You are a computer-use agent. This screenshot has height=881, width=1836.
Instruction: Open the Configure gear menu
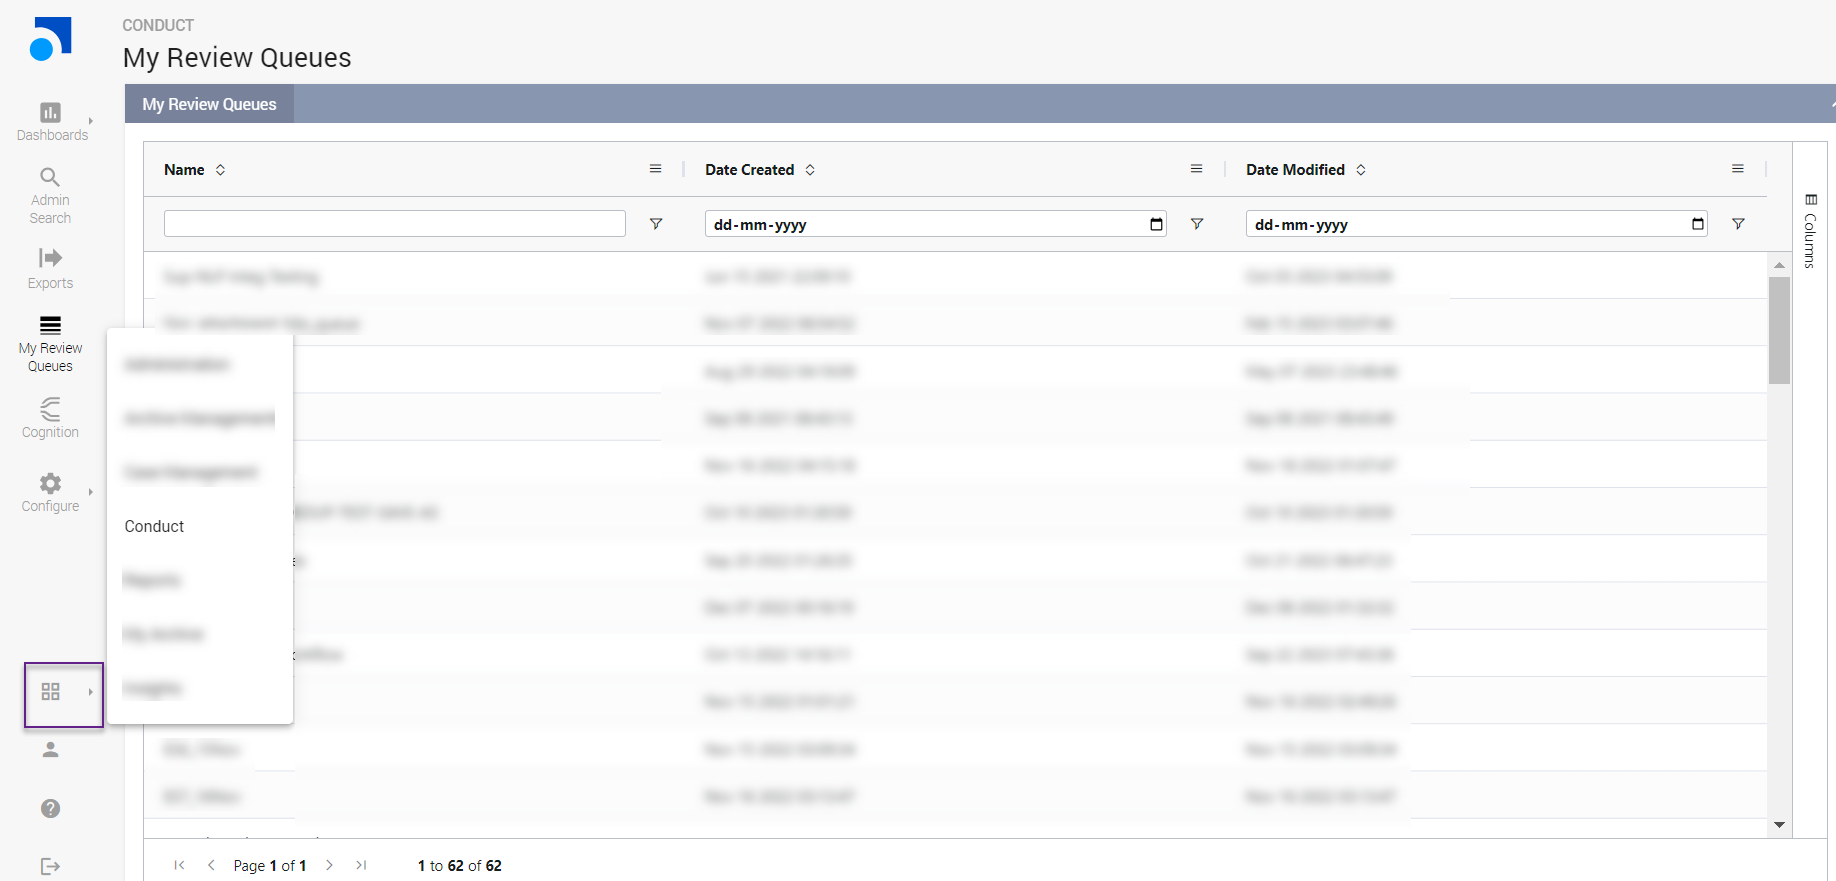(50, 492)
